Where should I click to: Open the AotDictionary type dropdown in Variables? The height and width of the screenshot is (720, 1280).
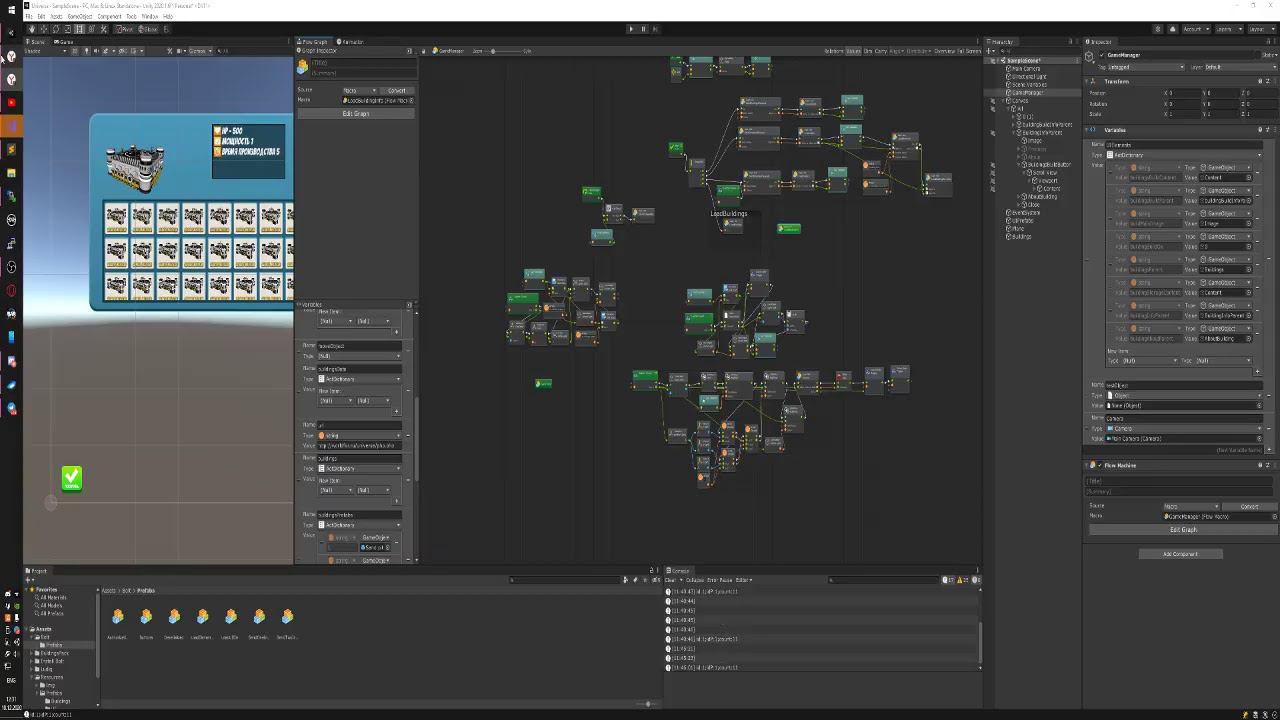point(1183,155)
